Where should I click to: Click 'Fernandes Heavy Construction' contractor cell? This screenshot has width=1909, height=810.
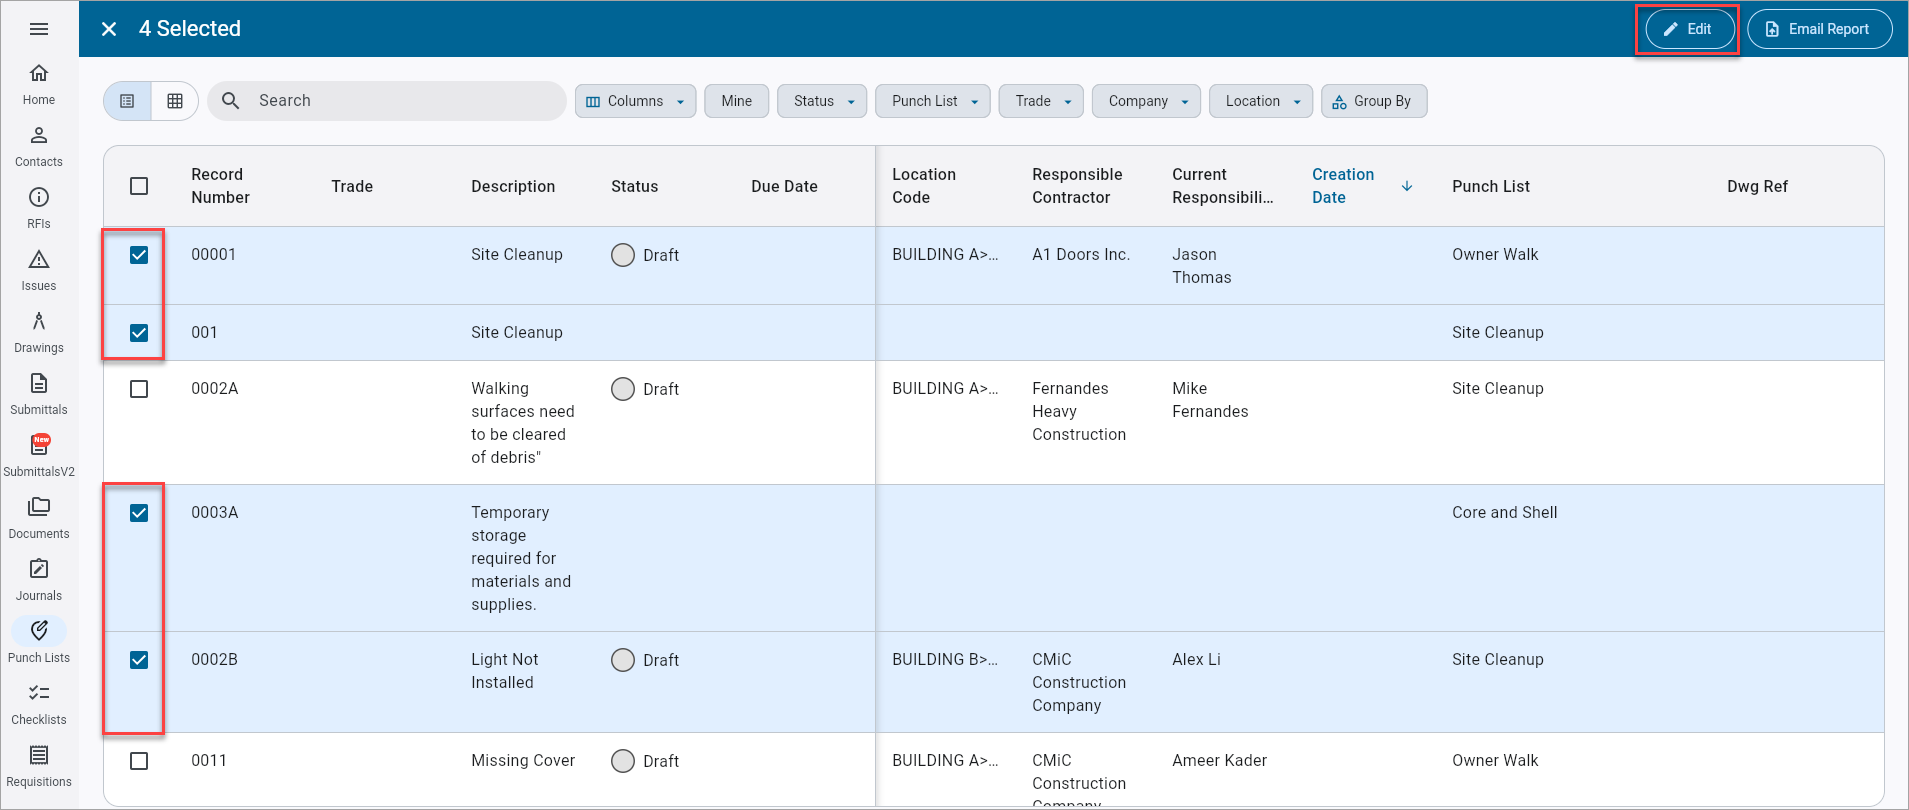point(1079,411)
